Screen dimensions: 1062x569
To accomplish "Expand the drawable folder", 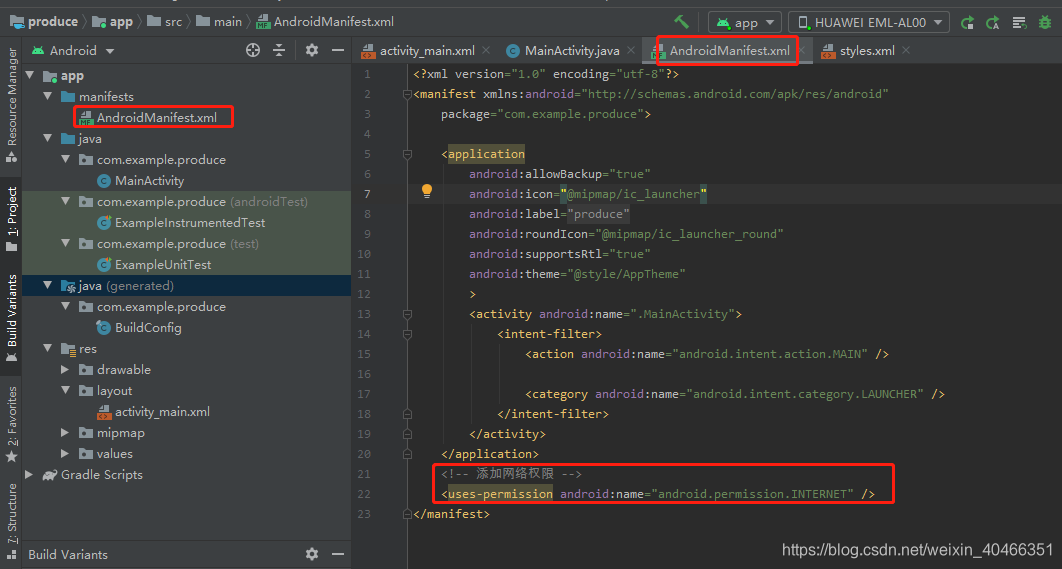I will tap(66, 369).
